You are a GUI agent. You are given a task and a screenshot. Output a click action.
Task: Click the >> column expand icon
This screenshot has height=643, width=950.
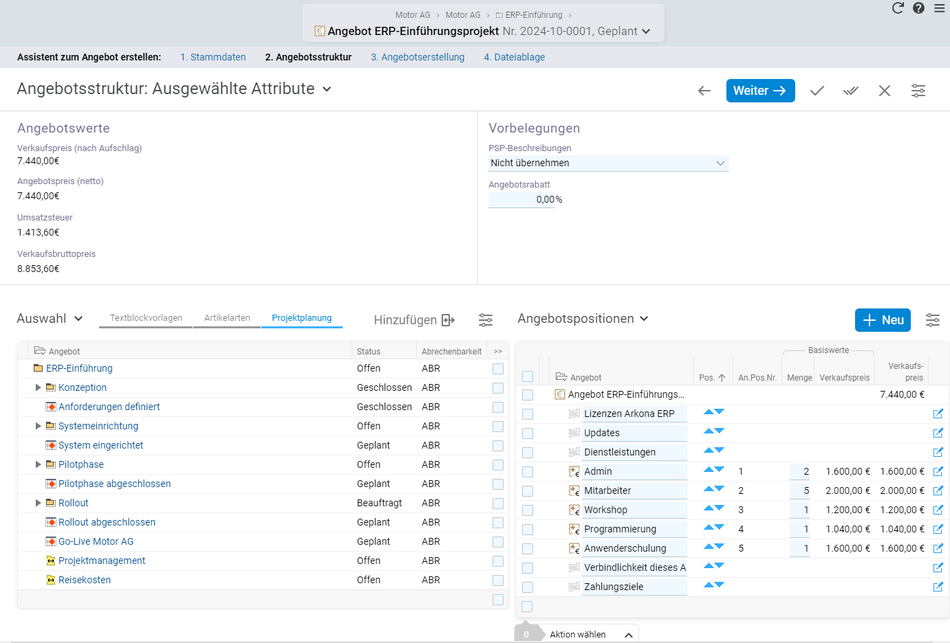pyautogui.click(x=497, y=351)
